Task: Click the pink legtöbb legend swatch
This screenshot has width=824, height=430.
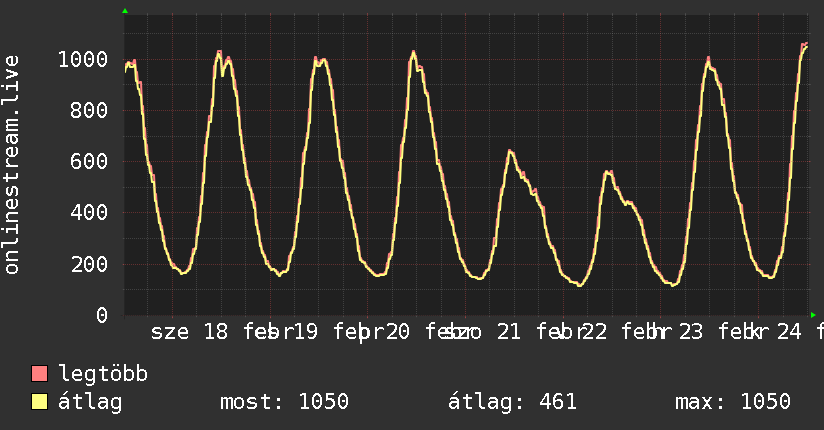Action: (39, 373)
